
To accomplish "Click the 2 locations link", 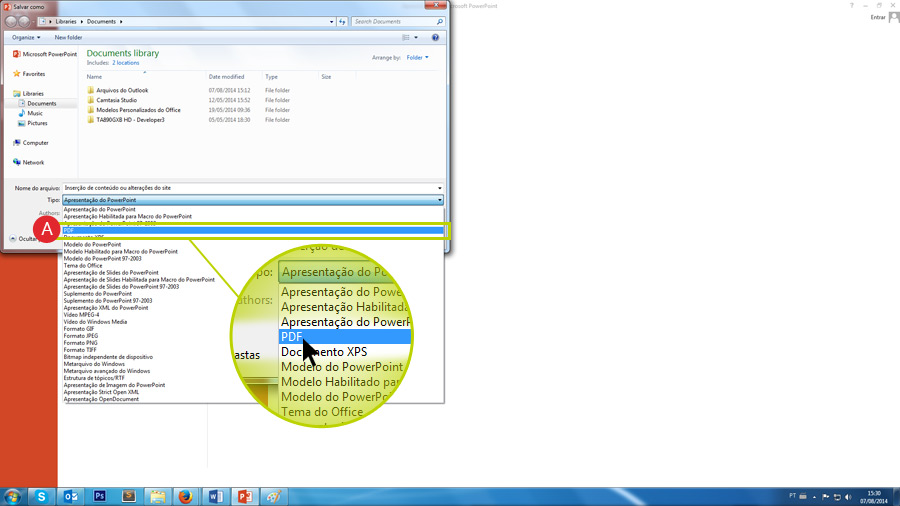I will click(x=126, y=63).
